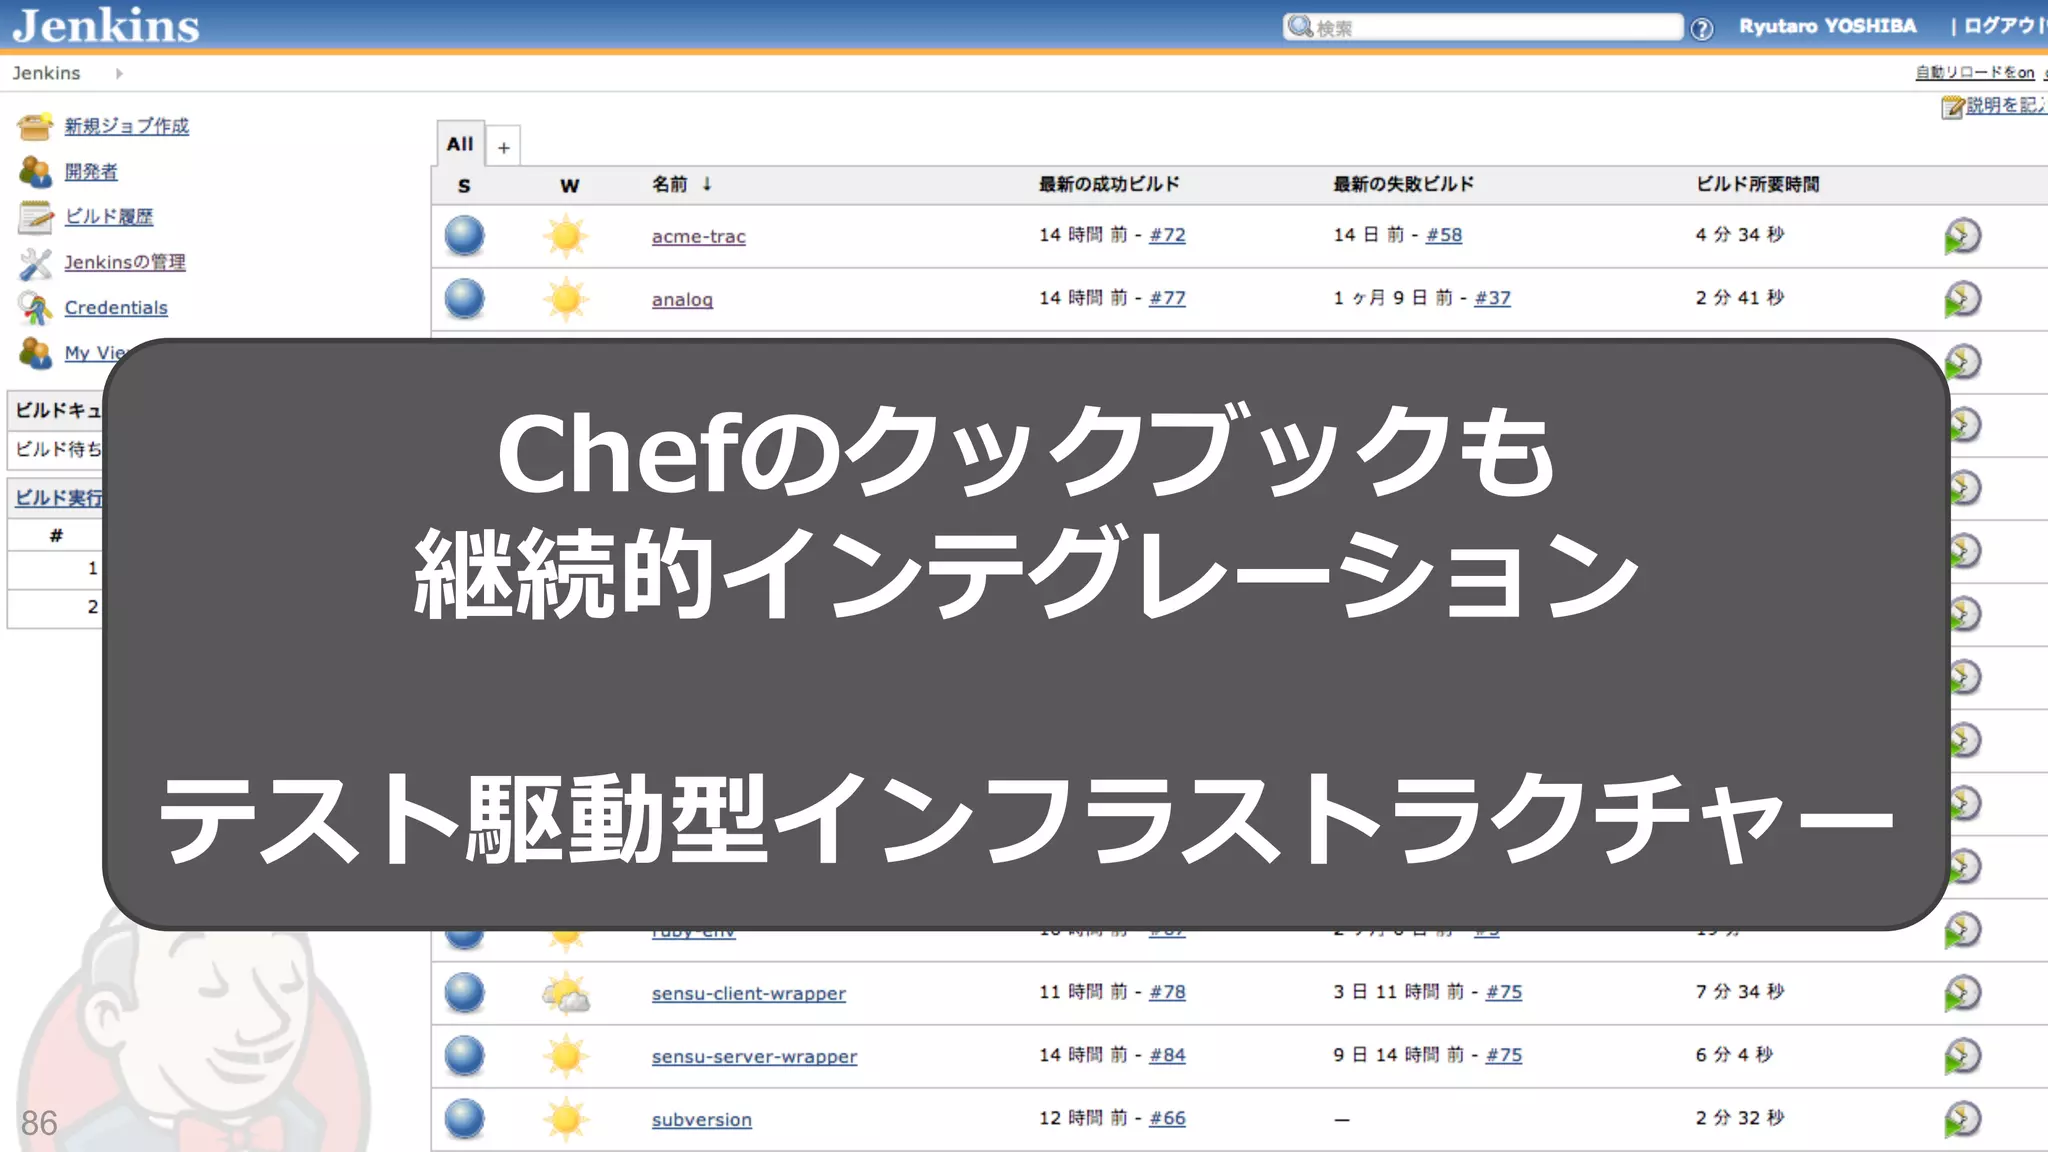This screenshot has width=2048, height=1152.
Task: Add a new view with plus tab
Action: click(504, 148)
